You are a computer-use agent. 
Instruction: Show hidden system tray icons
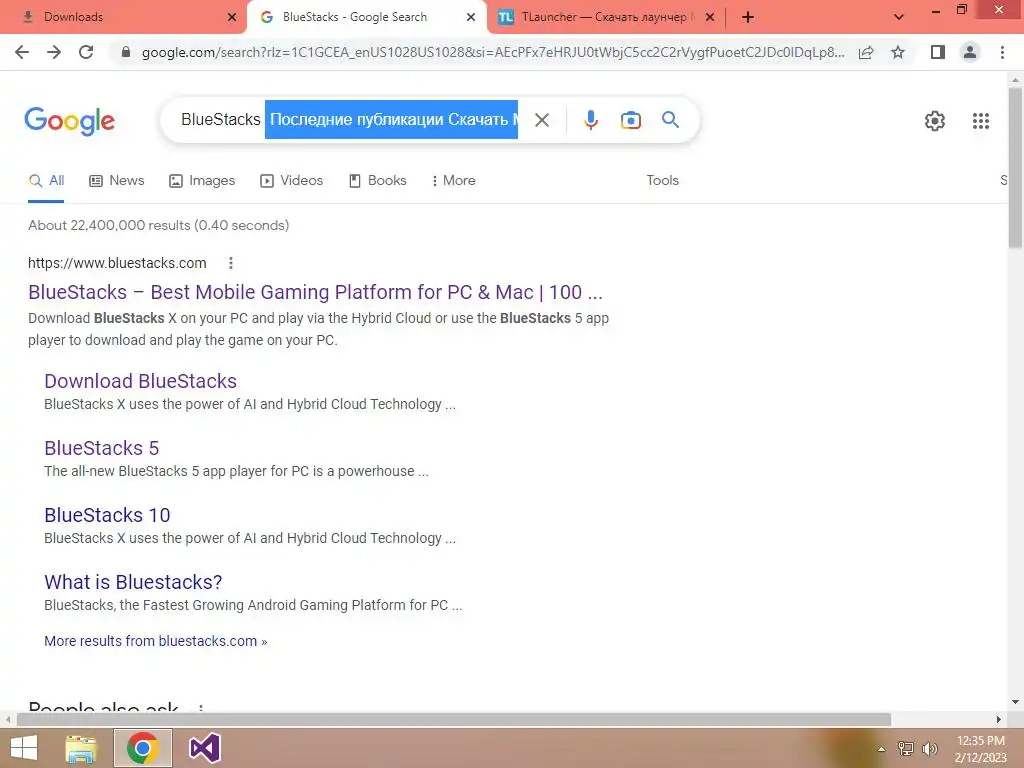coord(881,749)
